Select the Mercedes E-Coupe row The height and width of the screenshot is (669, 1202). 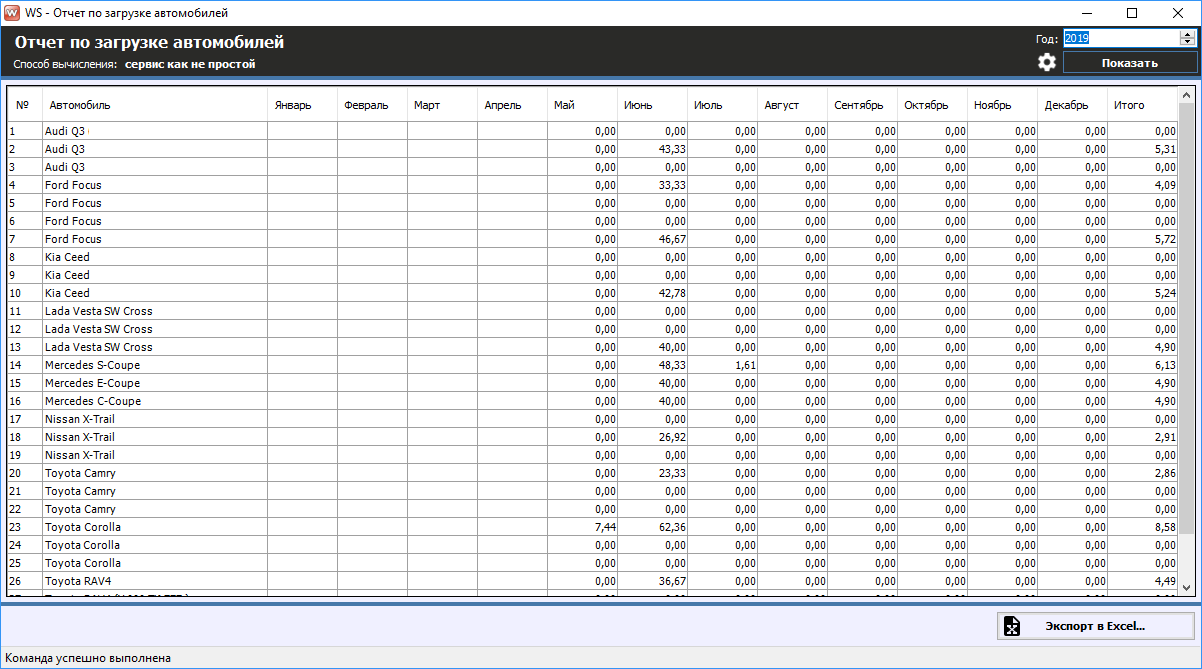click(593, 383)
